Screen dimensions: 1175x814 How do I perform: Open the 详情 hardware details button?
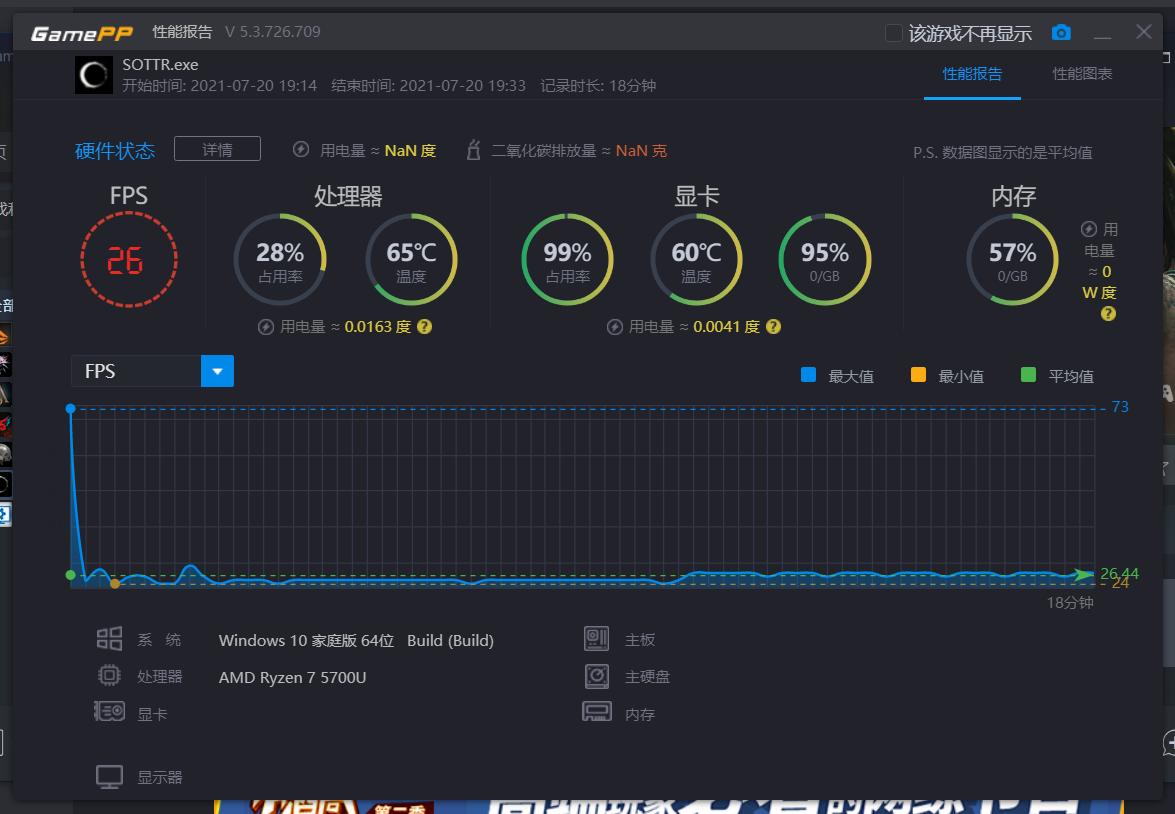[x=217, y=149]
